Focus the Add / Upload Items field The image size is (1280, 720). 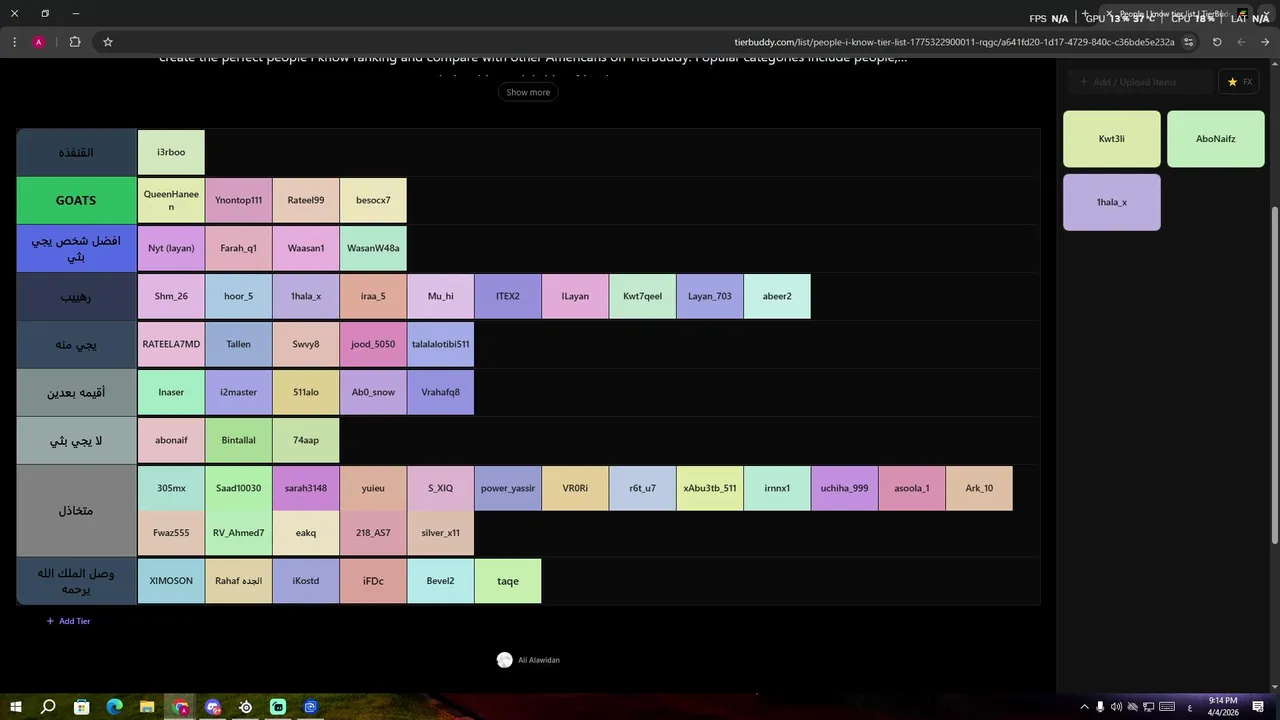point(1139,82)
